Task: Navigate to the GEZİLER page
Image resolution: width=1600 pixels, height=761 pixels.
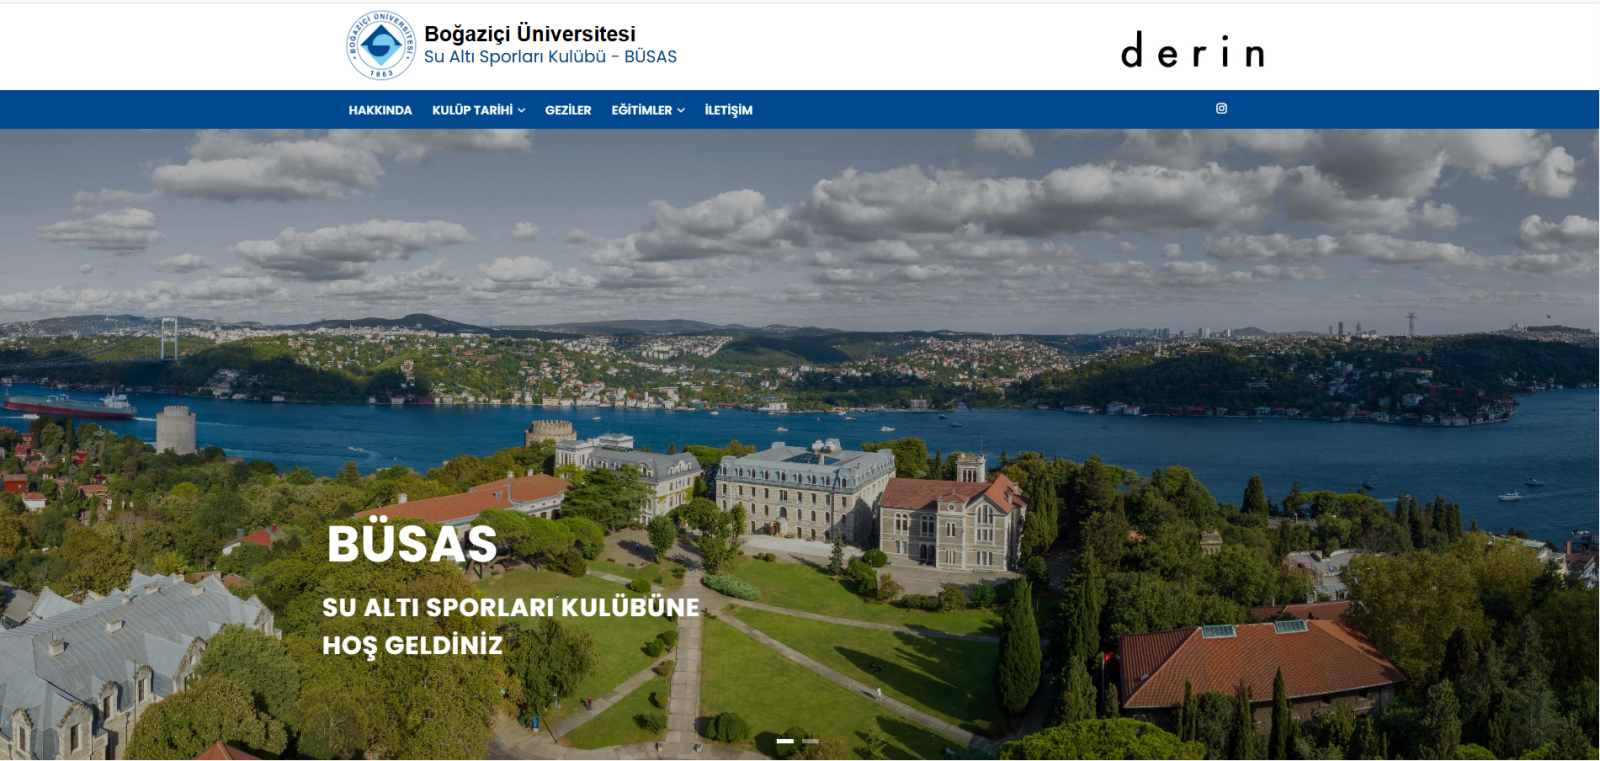Action: click(x=568, y=110)
